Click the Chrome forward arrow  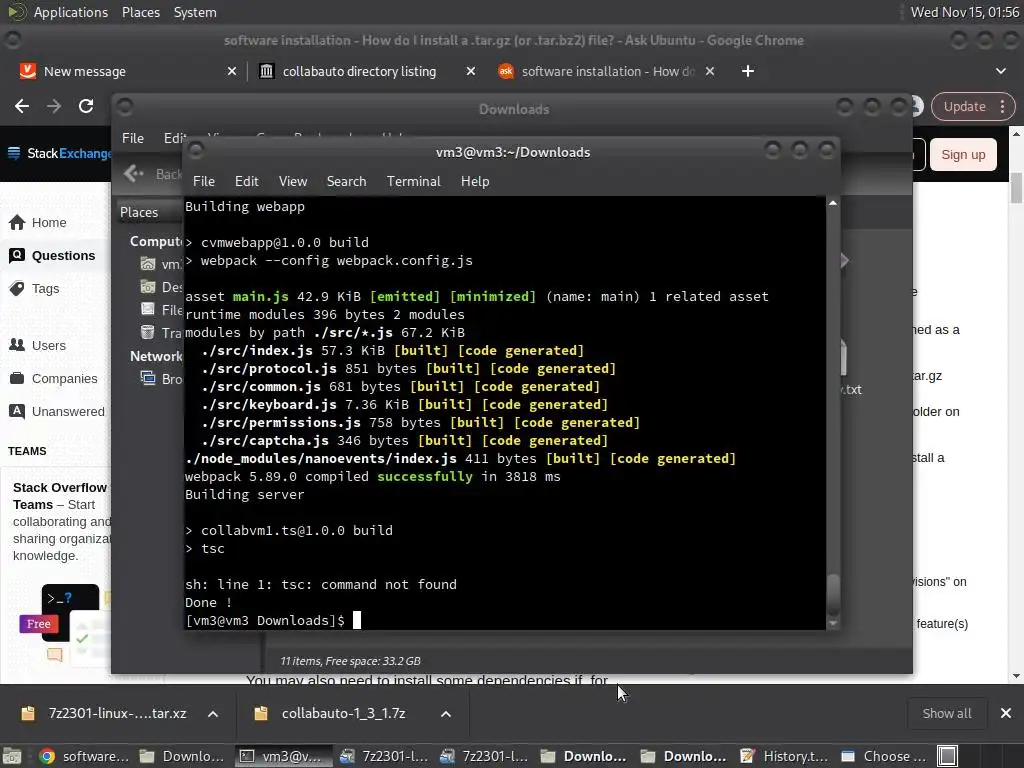[54, 106]
